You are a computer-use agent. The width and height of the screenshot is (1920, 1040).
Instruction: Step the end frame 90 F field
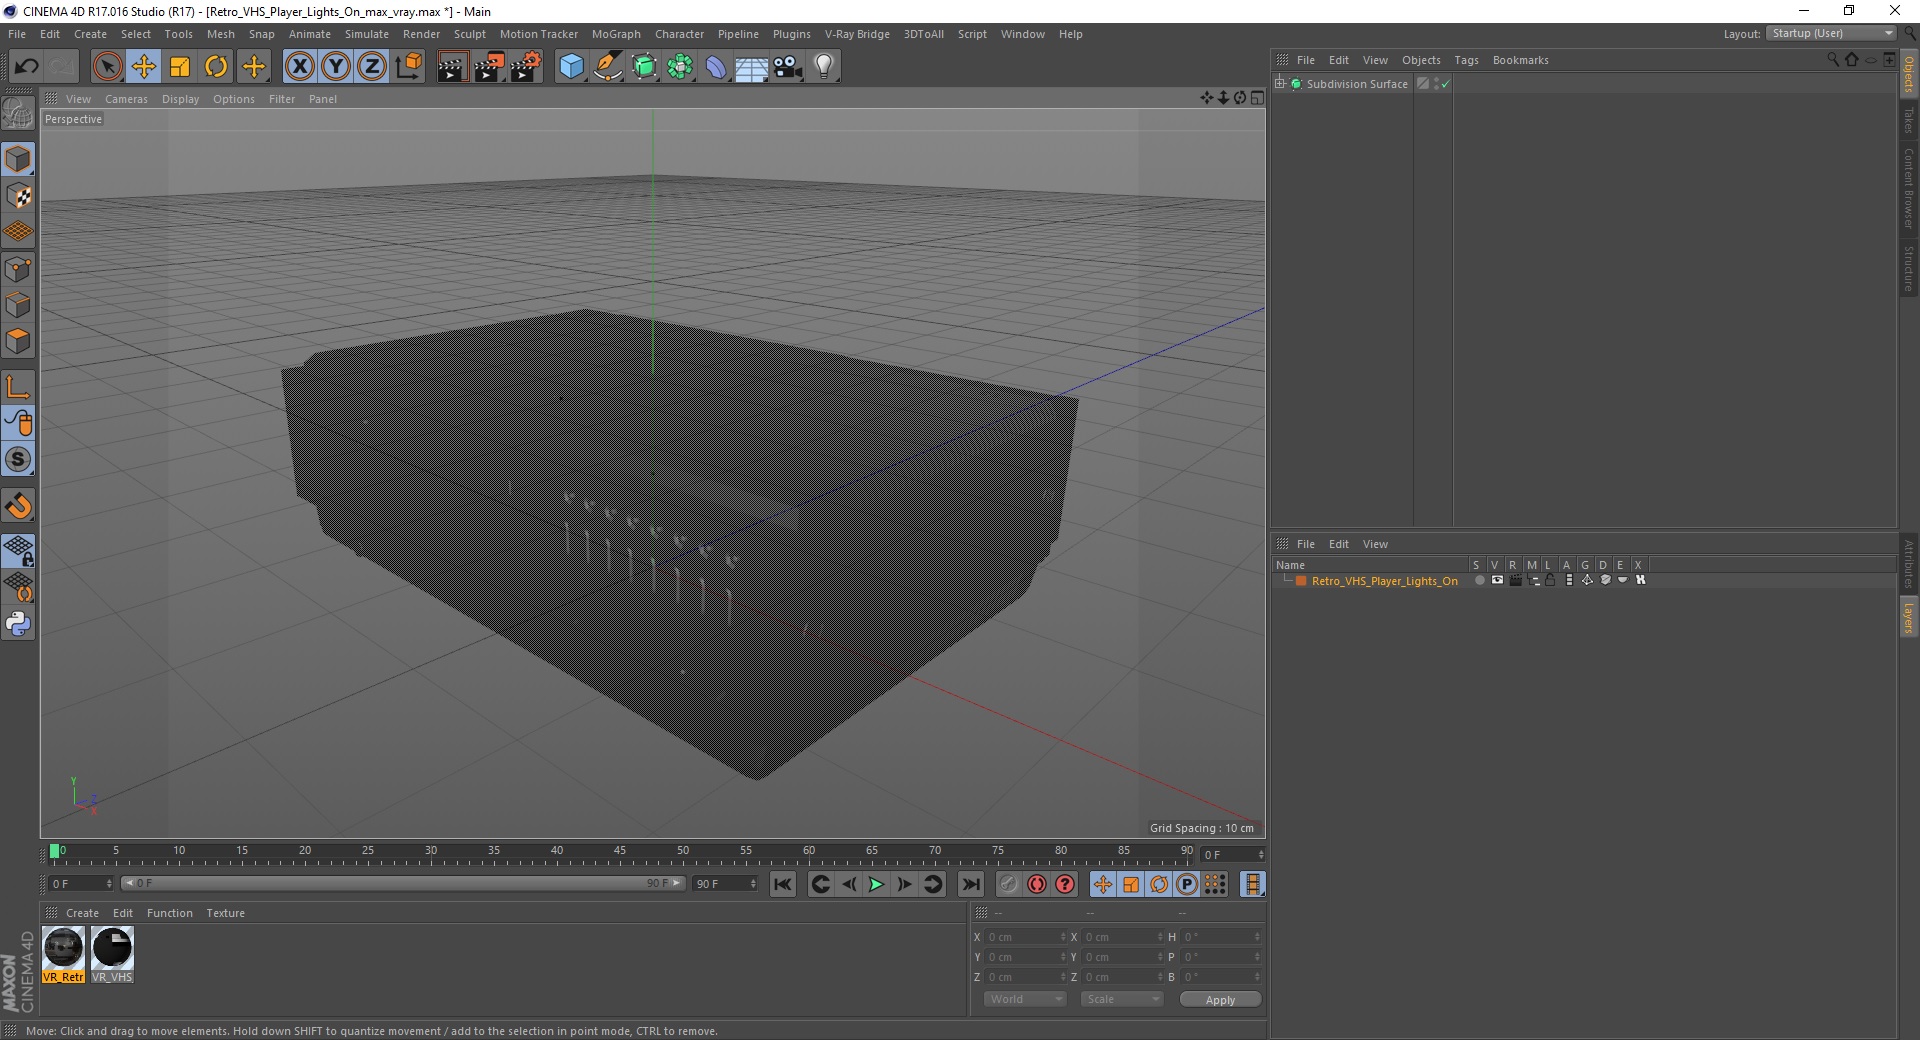point(726,884)
